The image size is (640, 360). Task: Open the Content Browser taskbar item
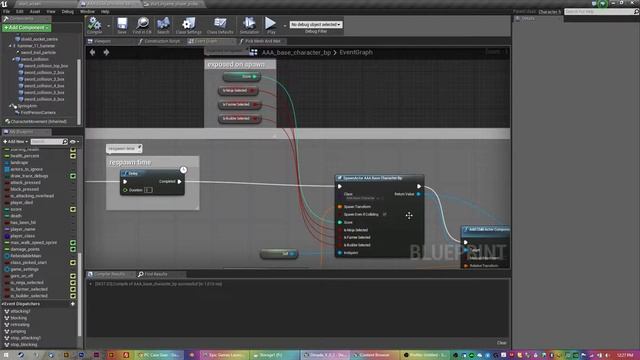click(372, 355)
